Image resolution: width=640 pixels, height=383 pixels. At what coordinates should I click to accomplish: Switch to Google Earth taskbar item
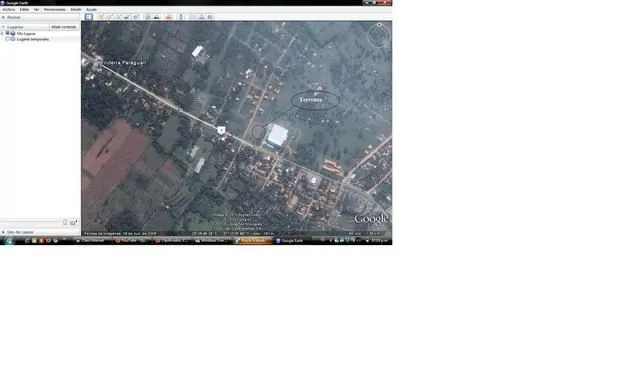pyautogui.click(x=291, y=240)
